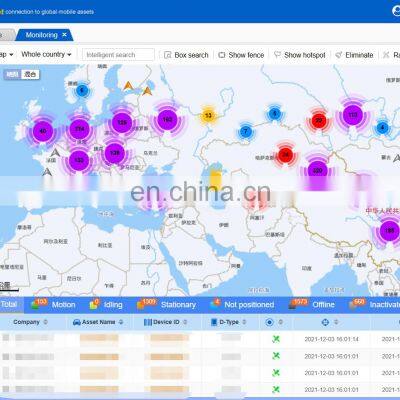Click the green satellite icon in 16:01:14 row
Image resolution: width=400 pixels, height=400 pixels.
pyautogui.click(x=276, y=339)
